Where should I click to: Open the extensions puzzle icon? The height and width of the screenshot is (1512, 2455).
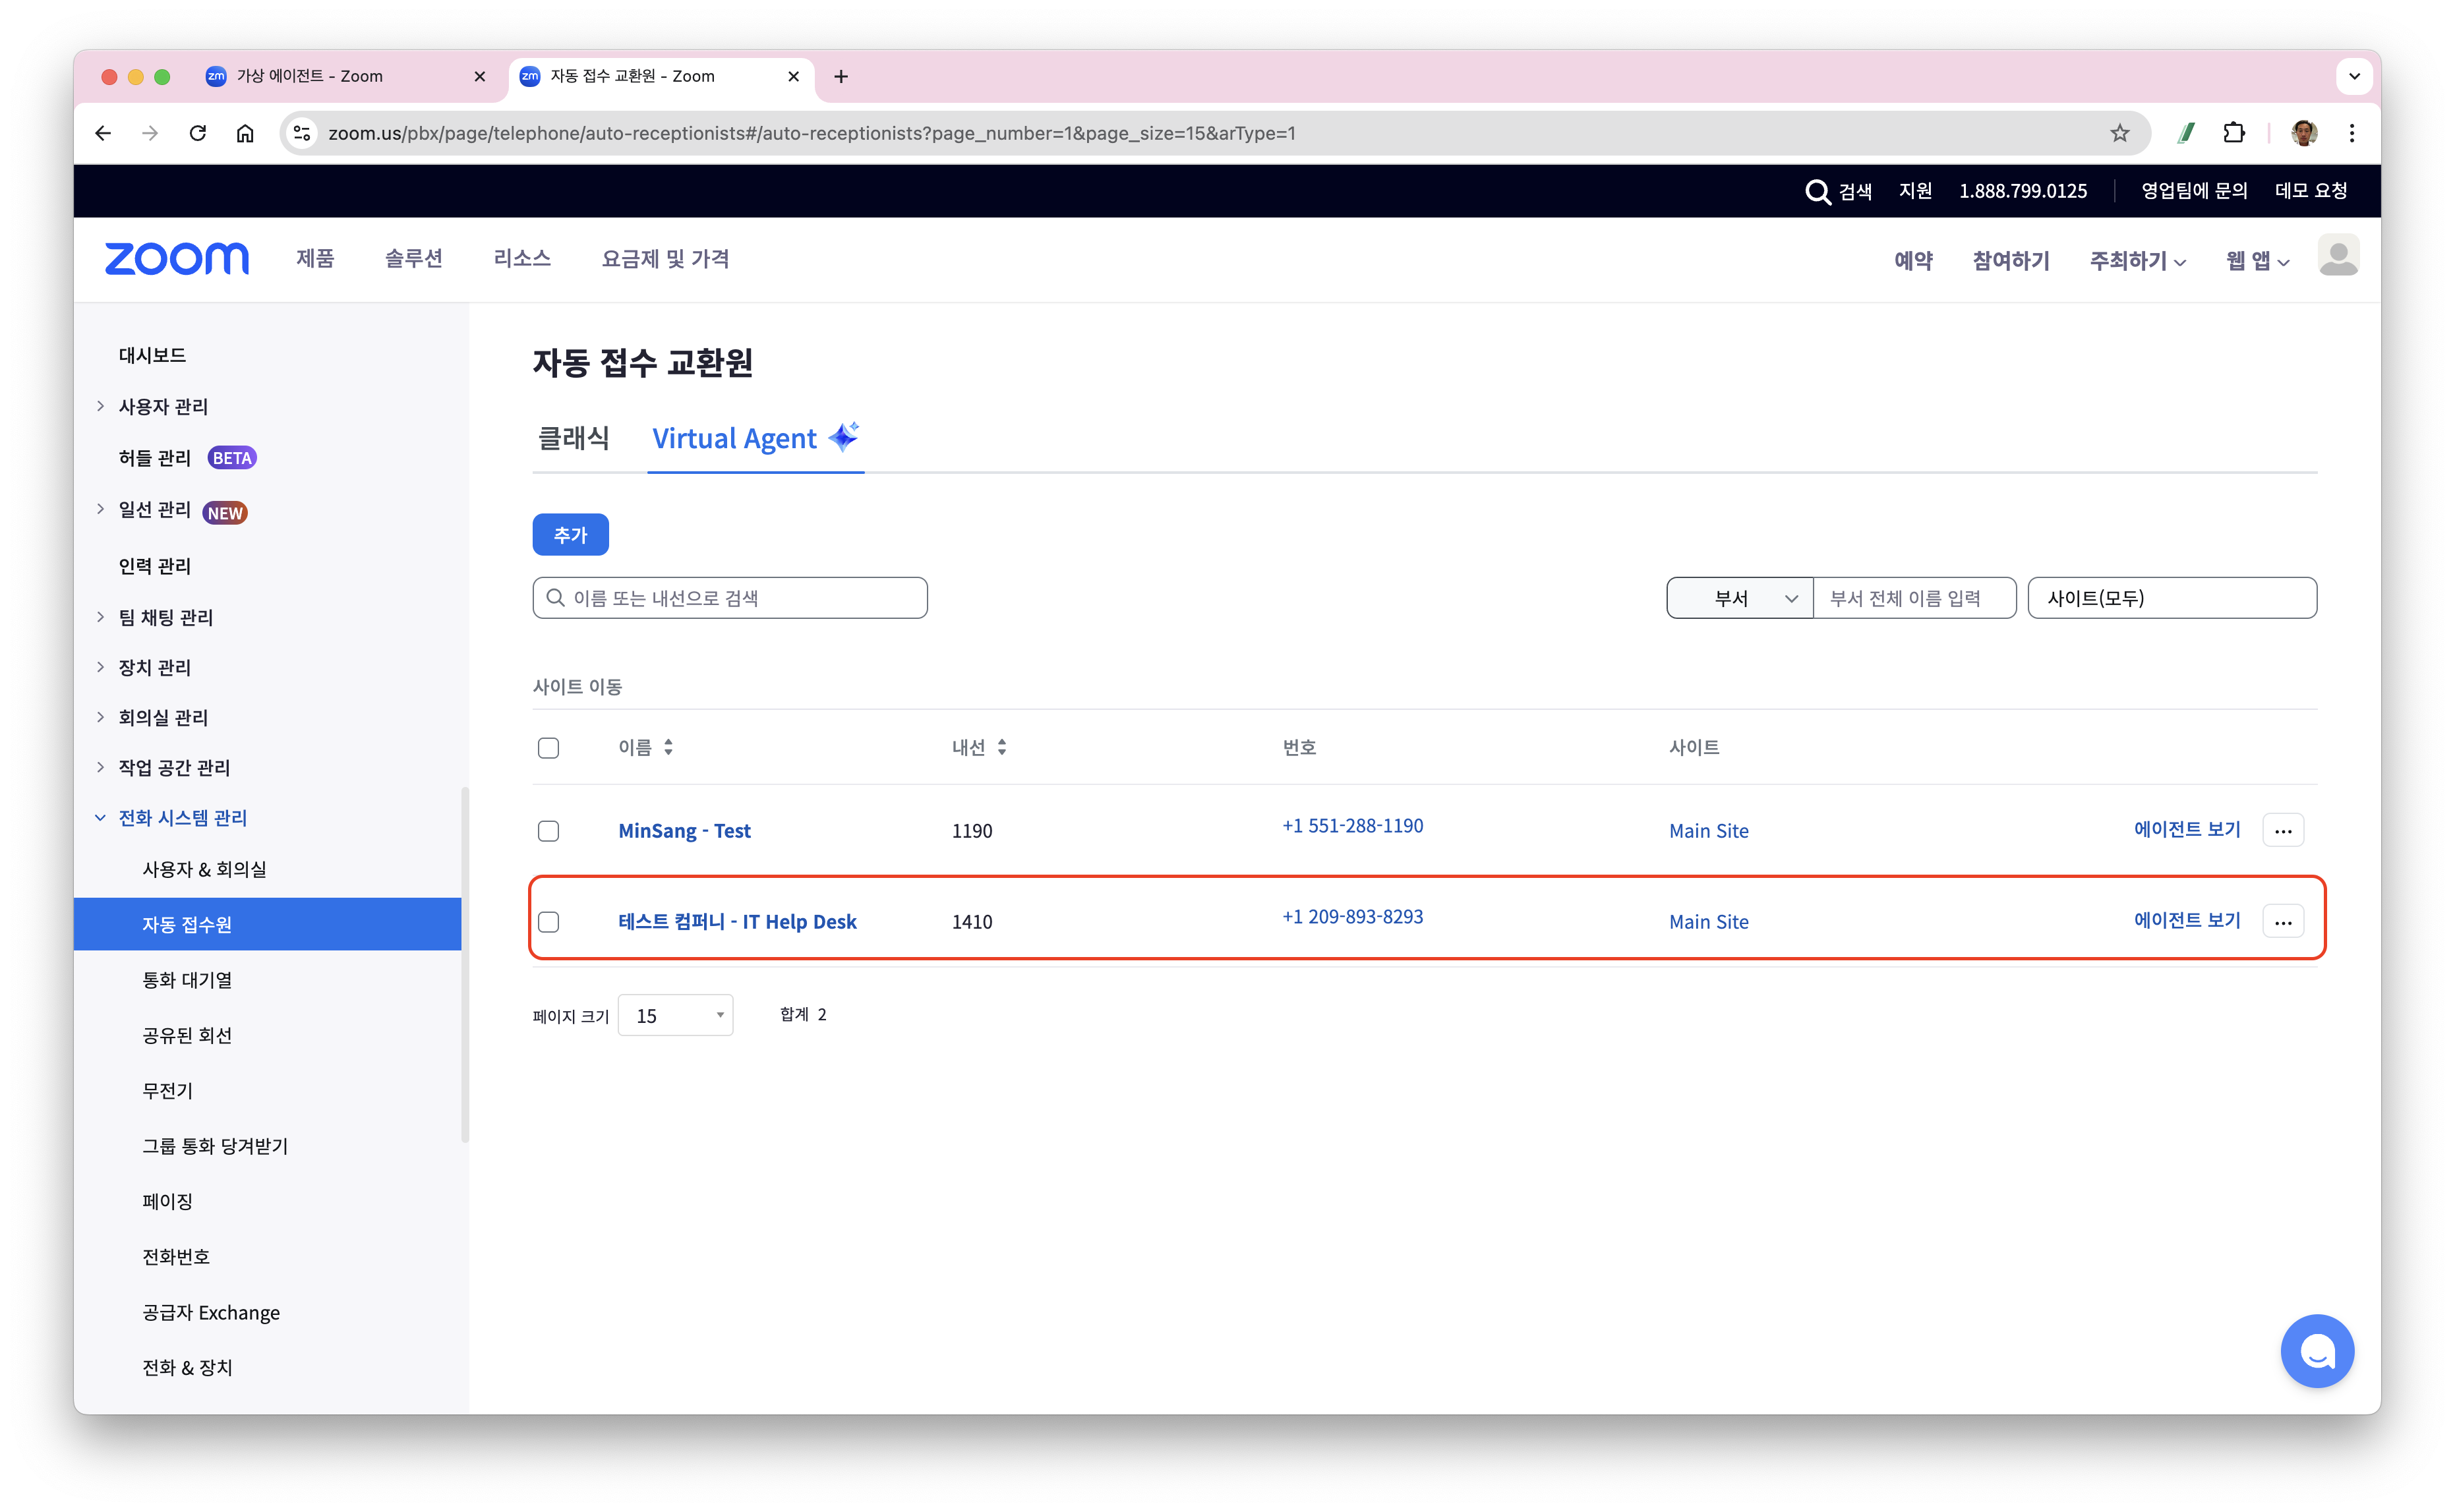coord(2234,133)
